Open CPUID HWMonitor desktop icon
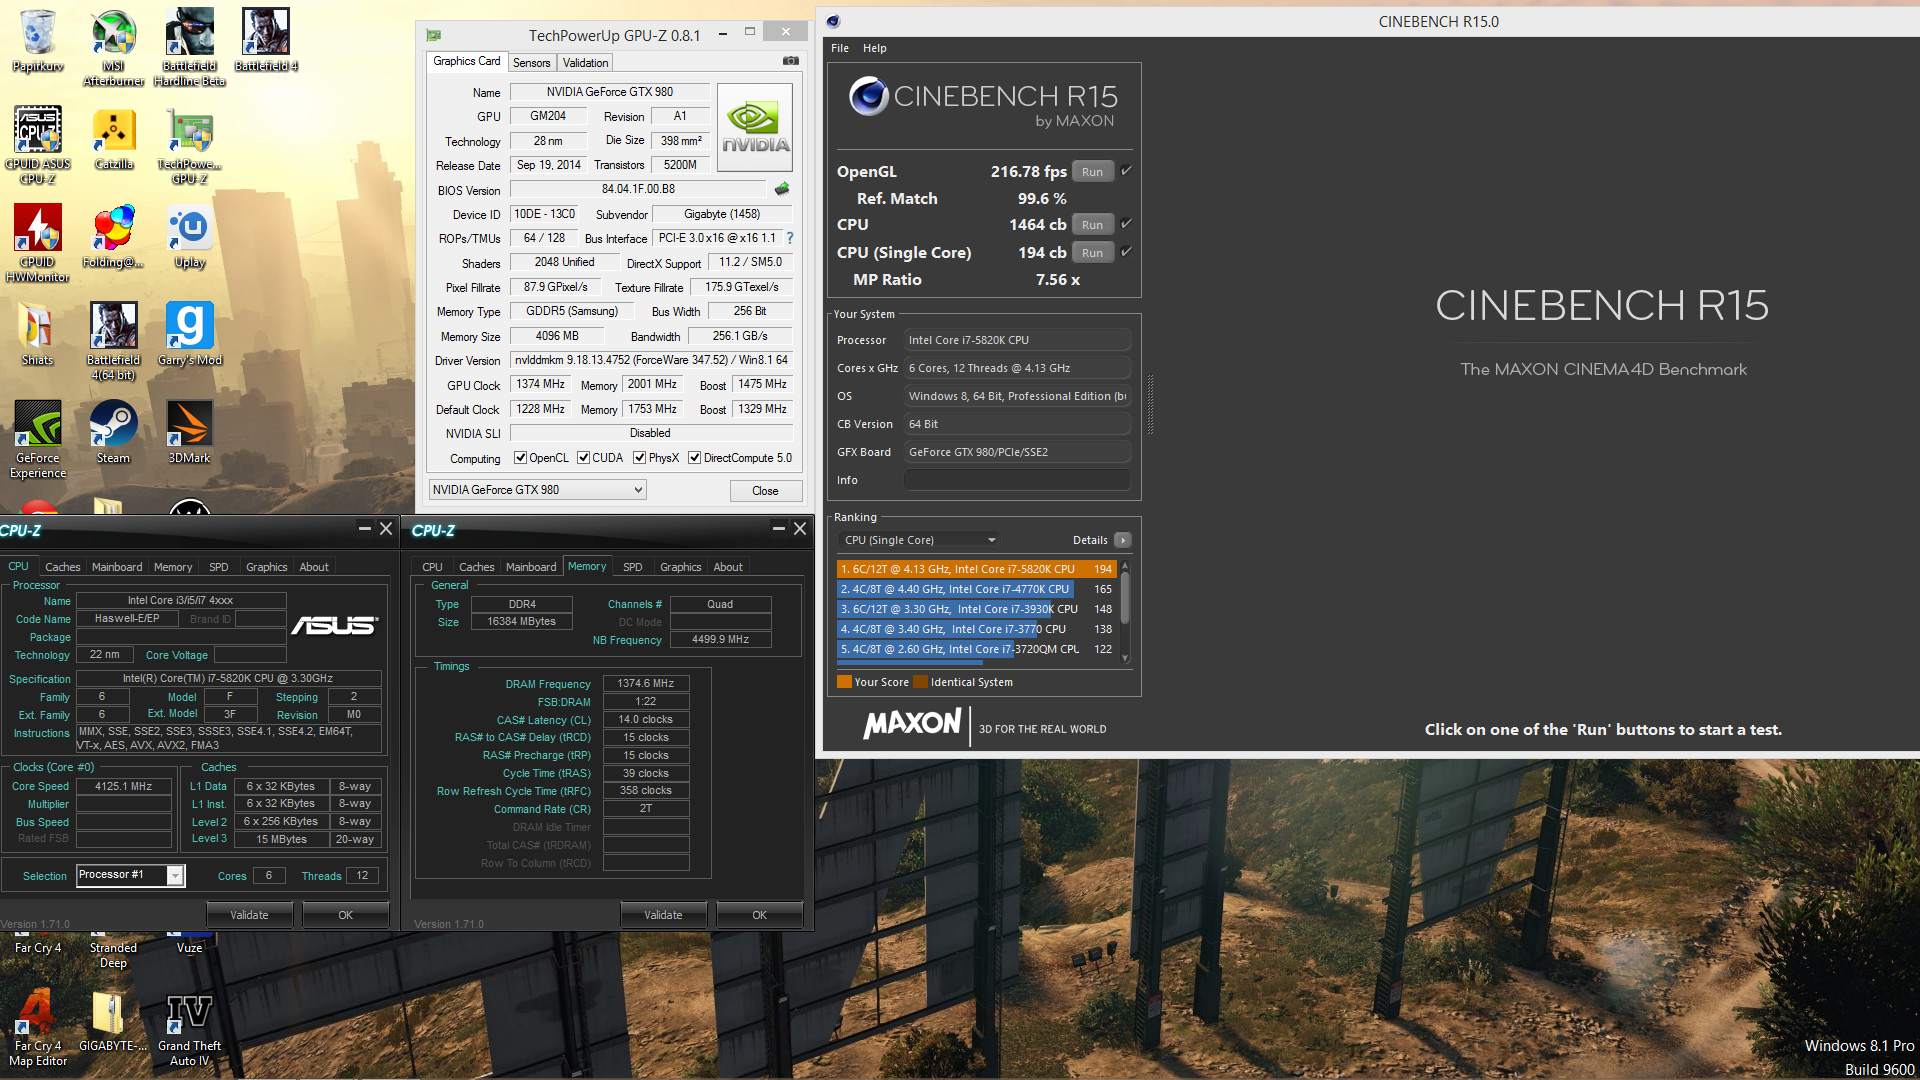The width and height of the screenshot is (1920, 1080). [x=38, y=243]
